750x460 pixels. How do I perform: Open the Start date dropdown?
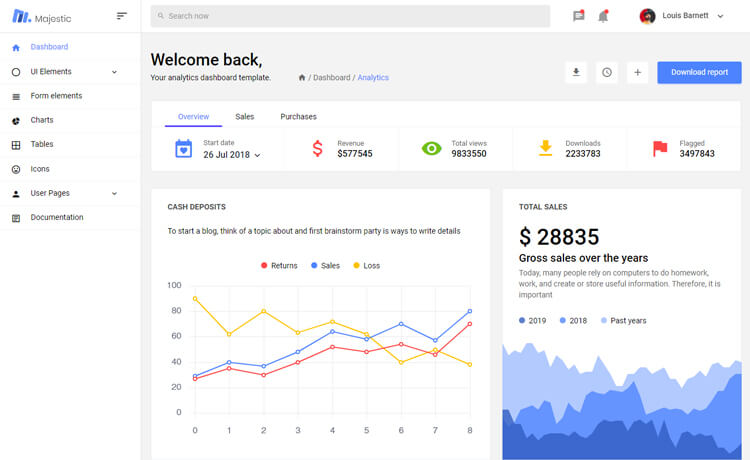point(231,155)
